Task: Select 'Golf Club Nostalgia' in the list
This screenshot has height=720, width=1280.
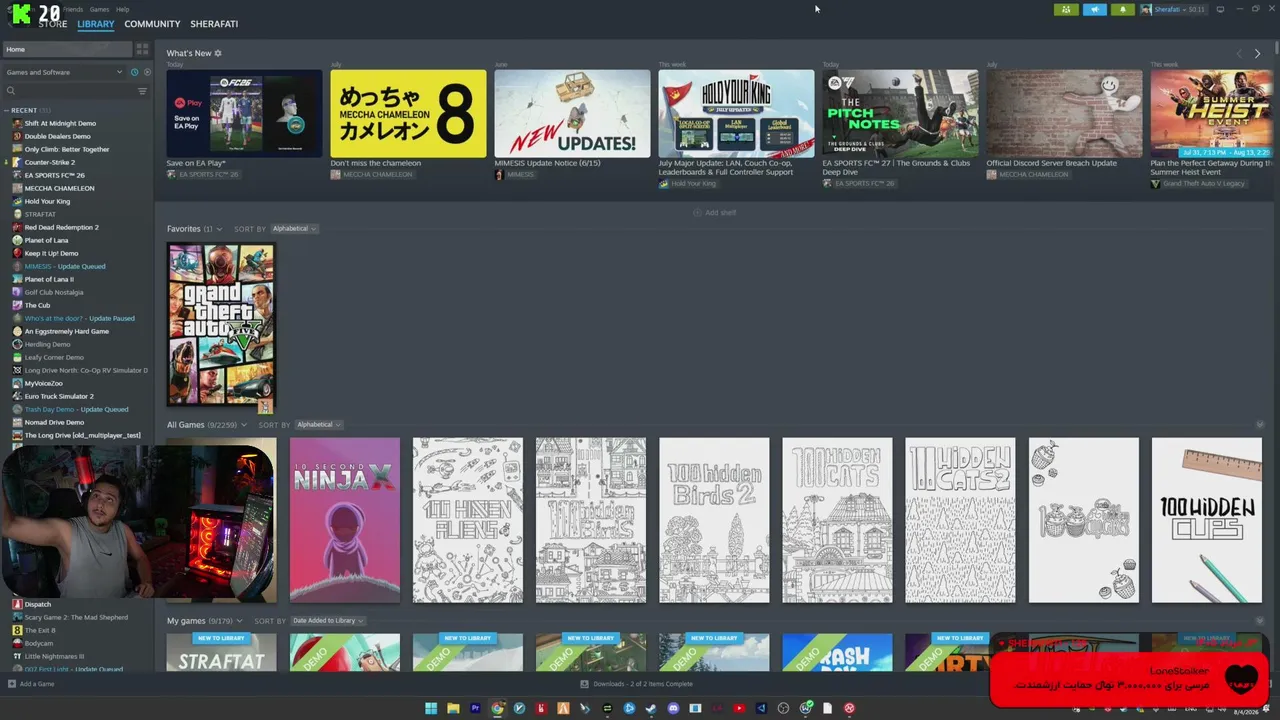Action: point(54,292)
